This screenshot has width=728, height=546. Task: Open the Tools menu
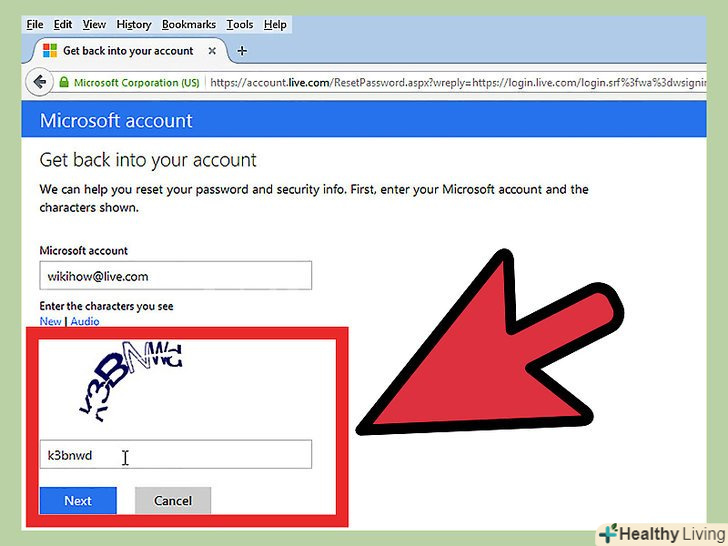(x=240, y=24)
